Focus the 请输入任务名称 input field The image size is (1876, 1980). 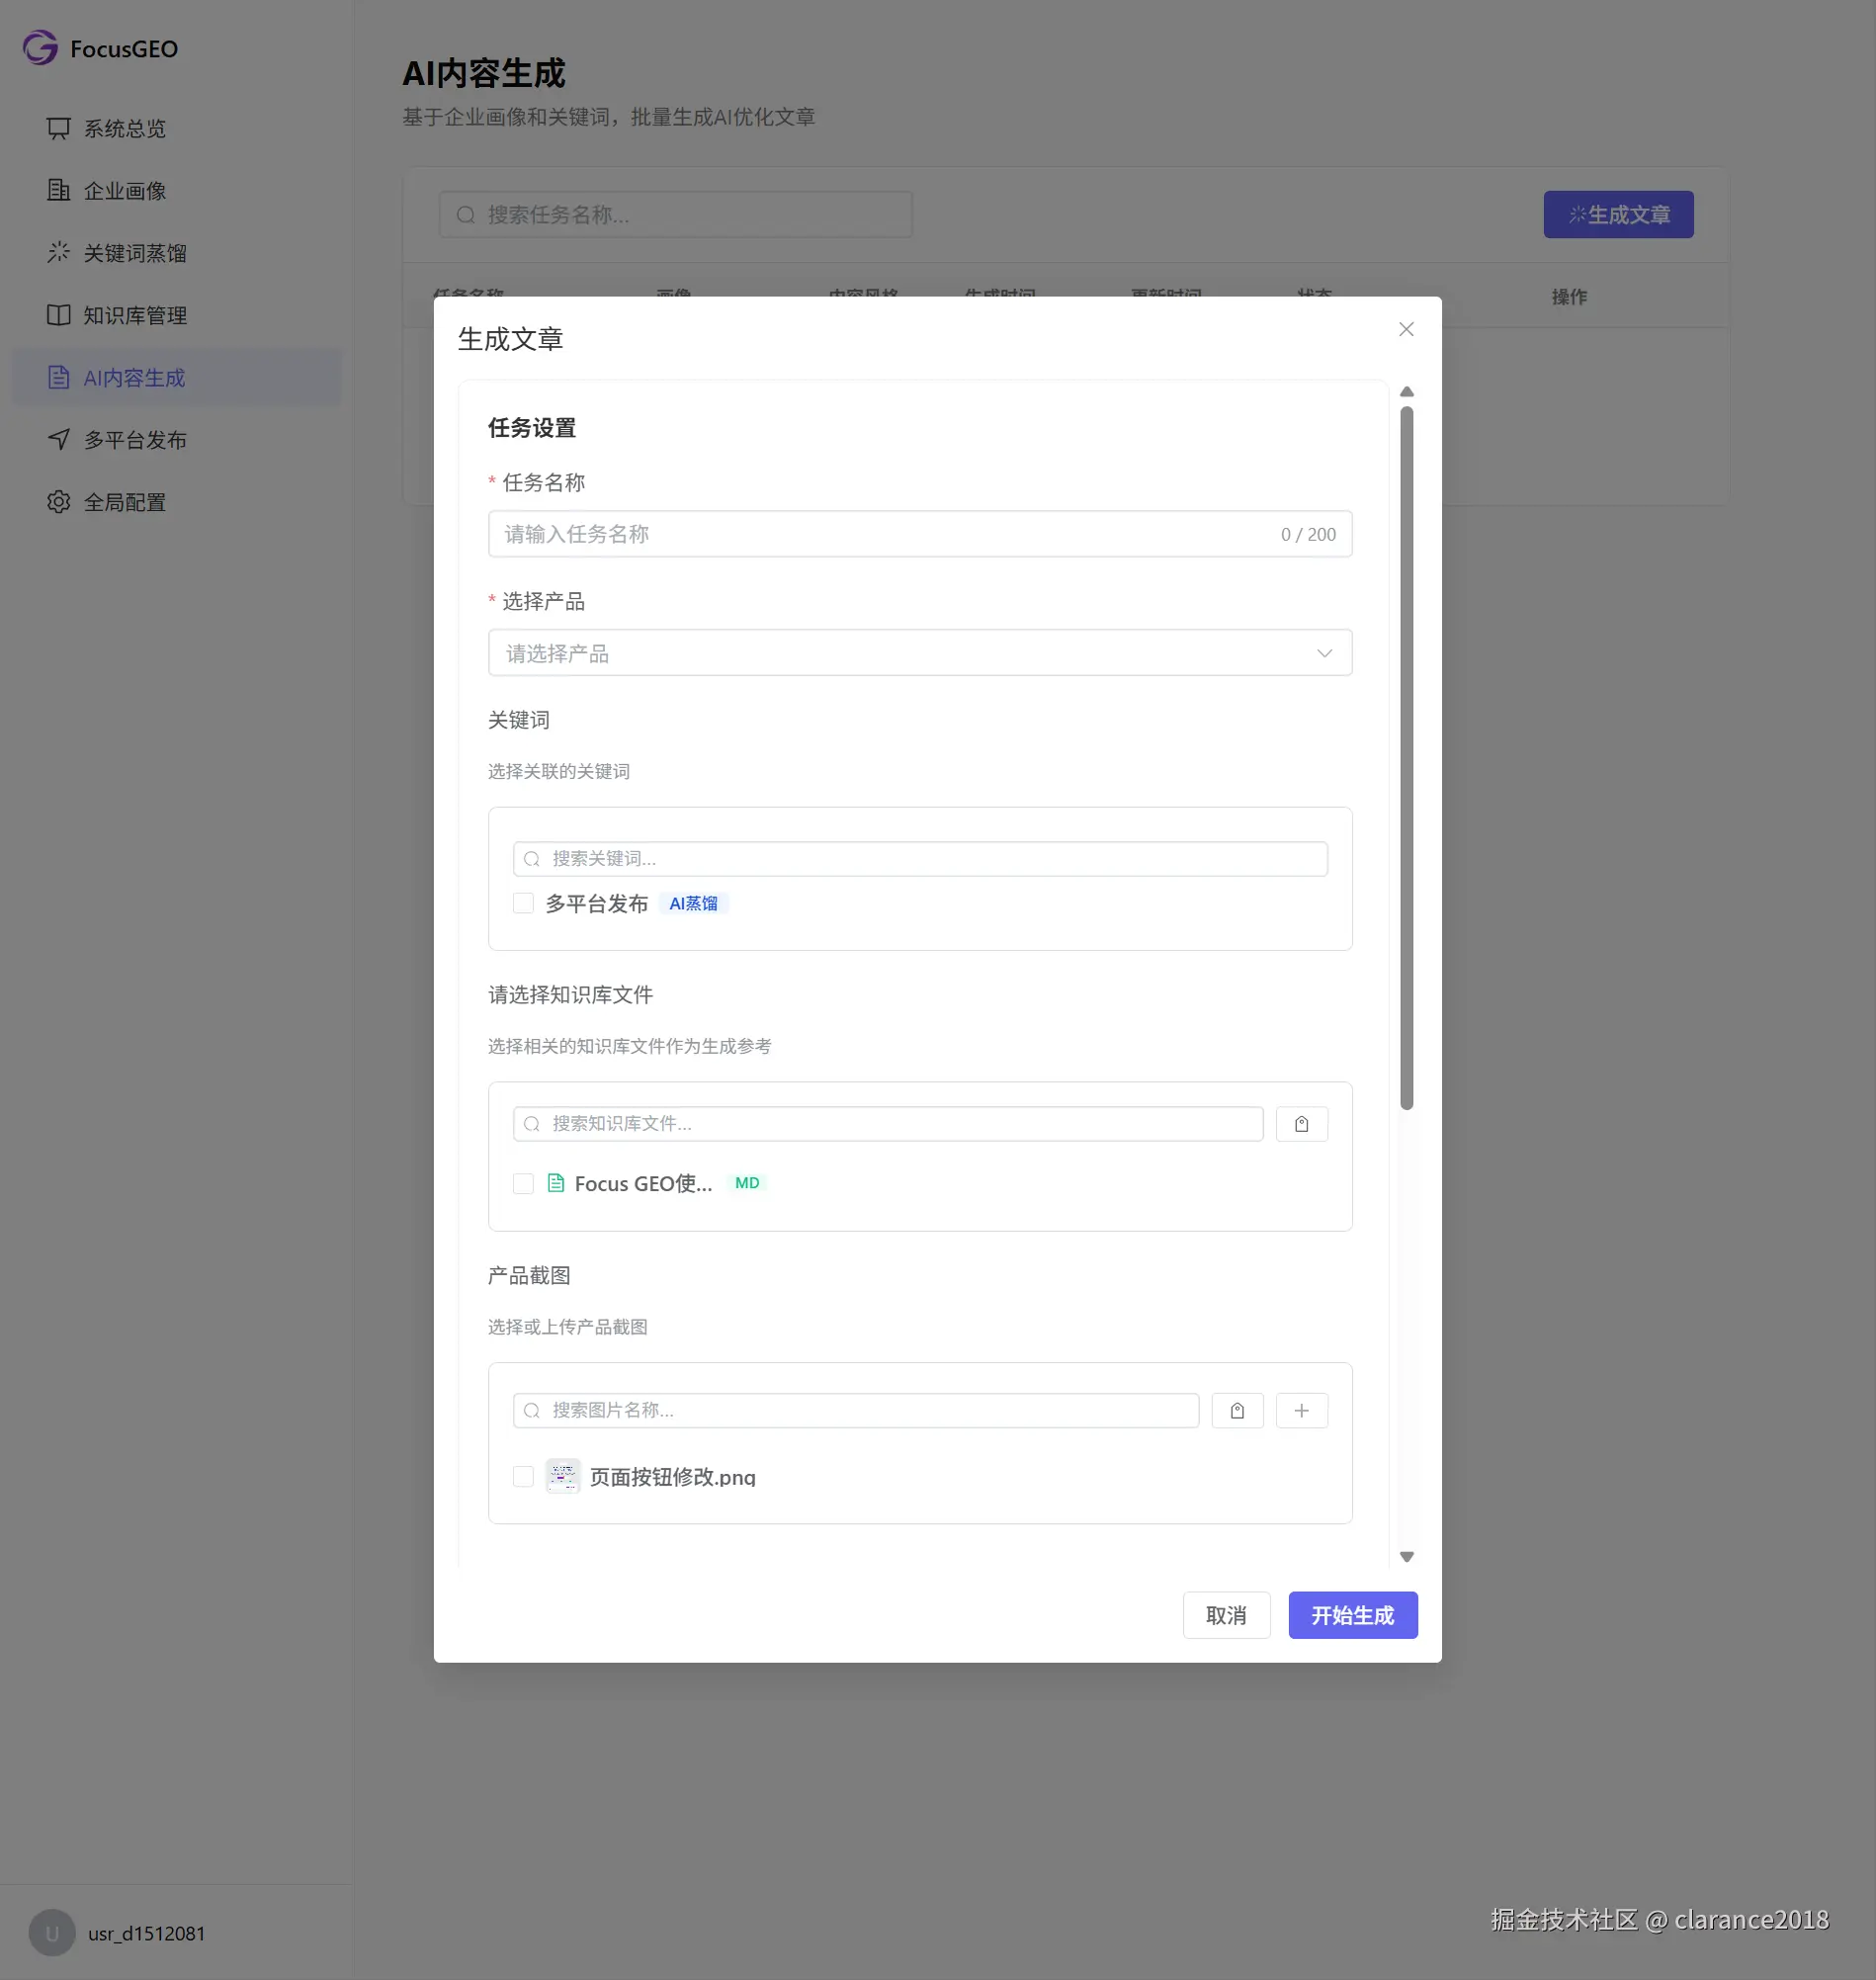point(920,534)
